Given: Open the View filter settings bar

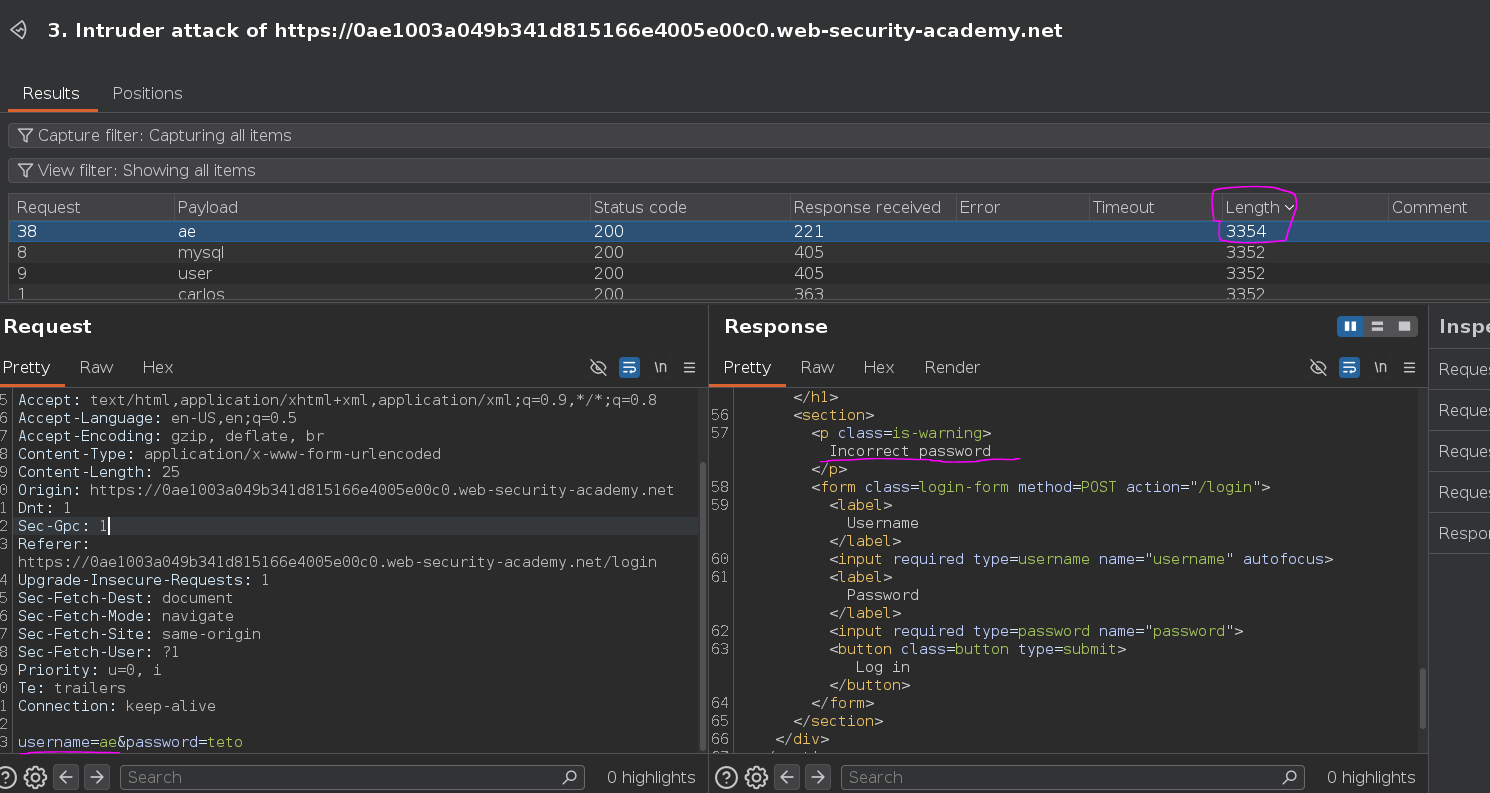Looking at the screenshot, I should tap(749, 170).
